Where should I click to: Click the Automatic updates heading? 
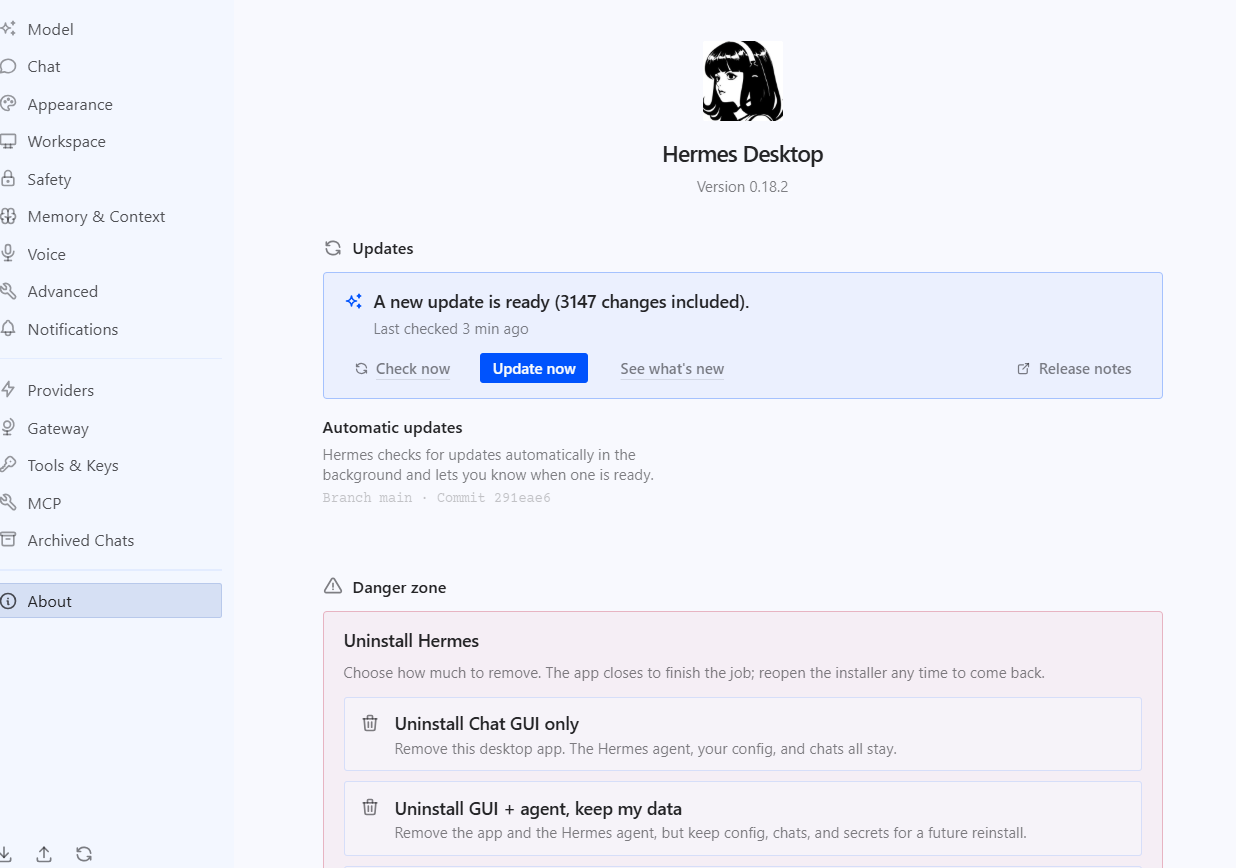point(392,427)
